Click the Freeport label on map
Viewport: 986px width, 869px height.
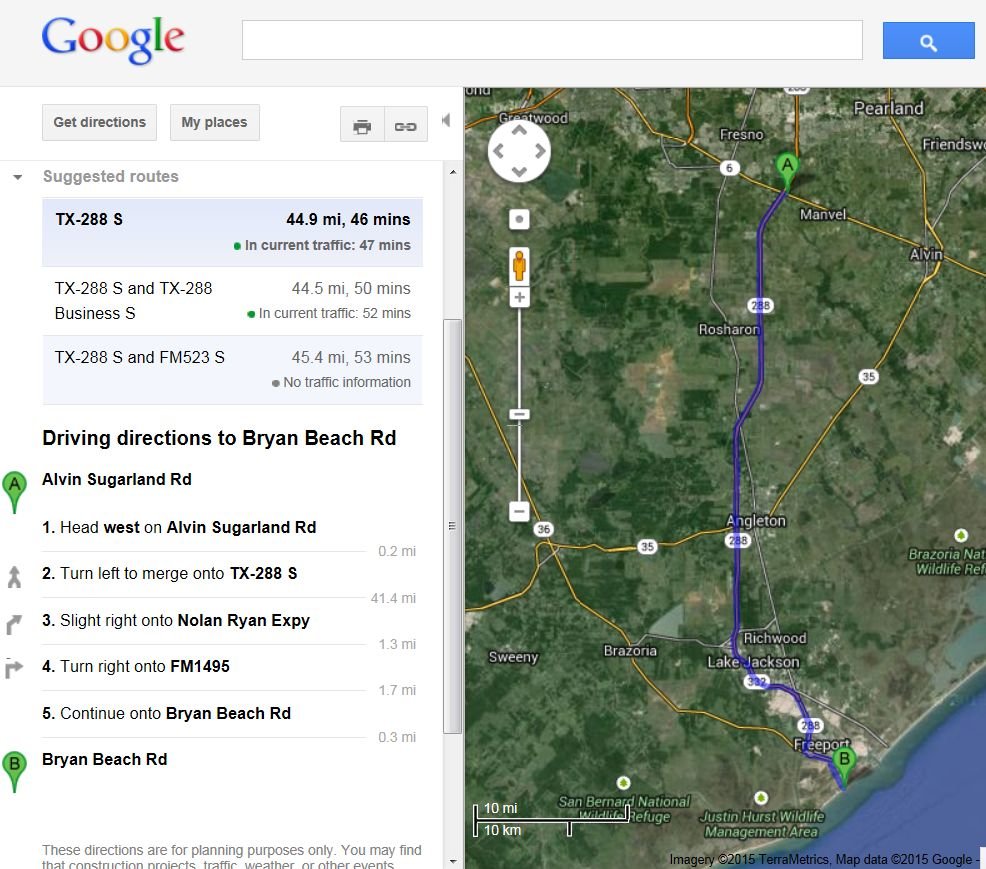point(821,745)
